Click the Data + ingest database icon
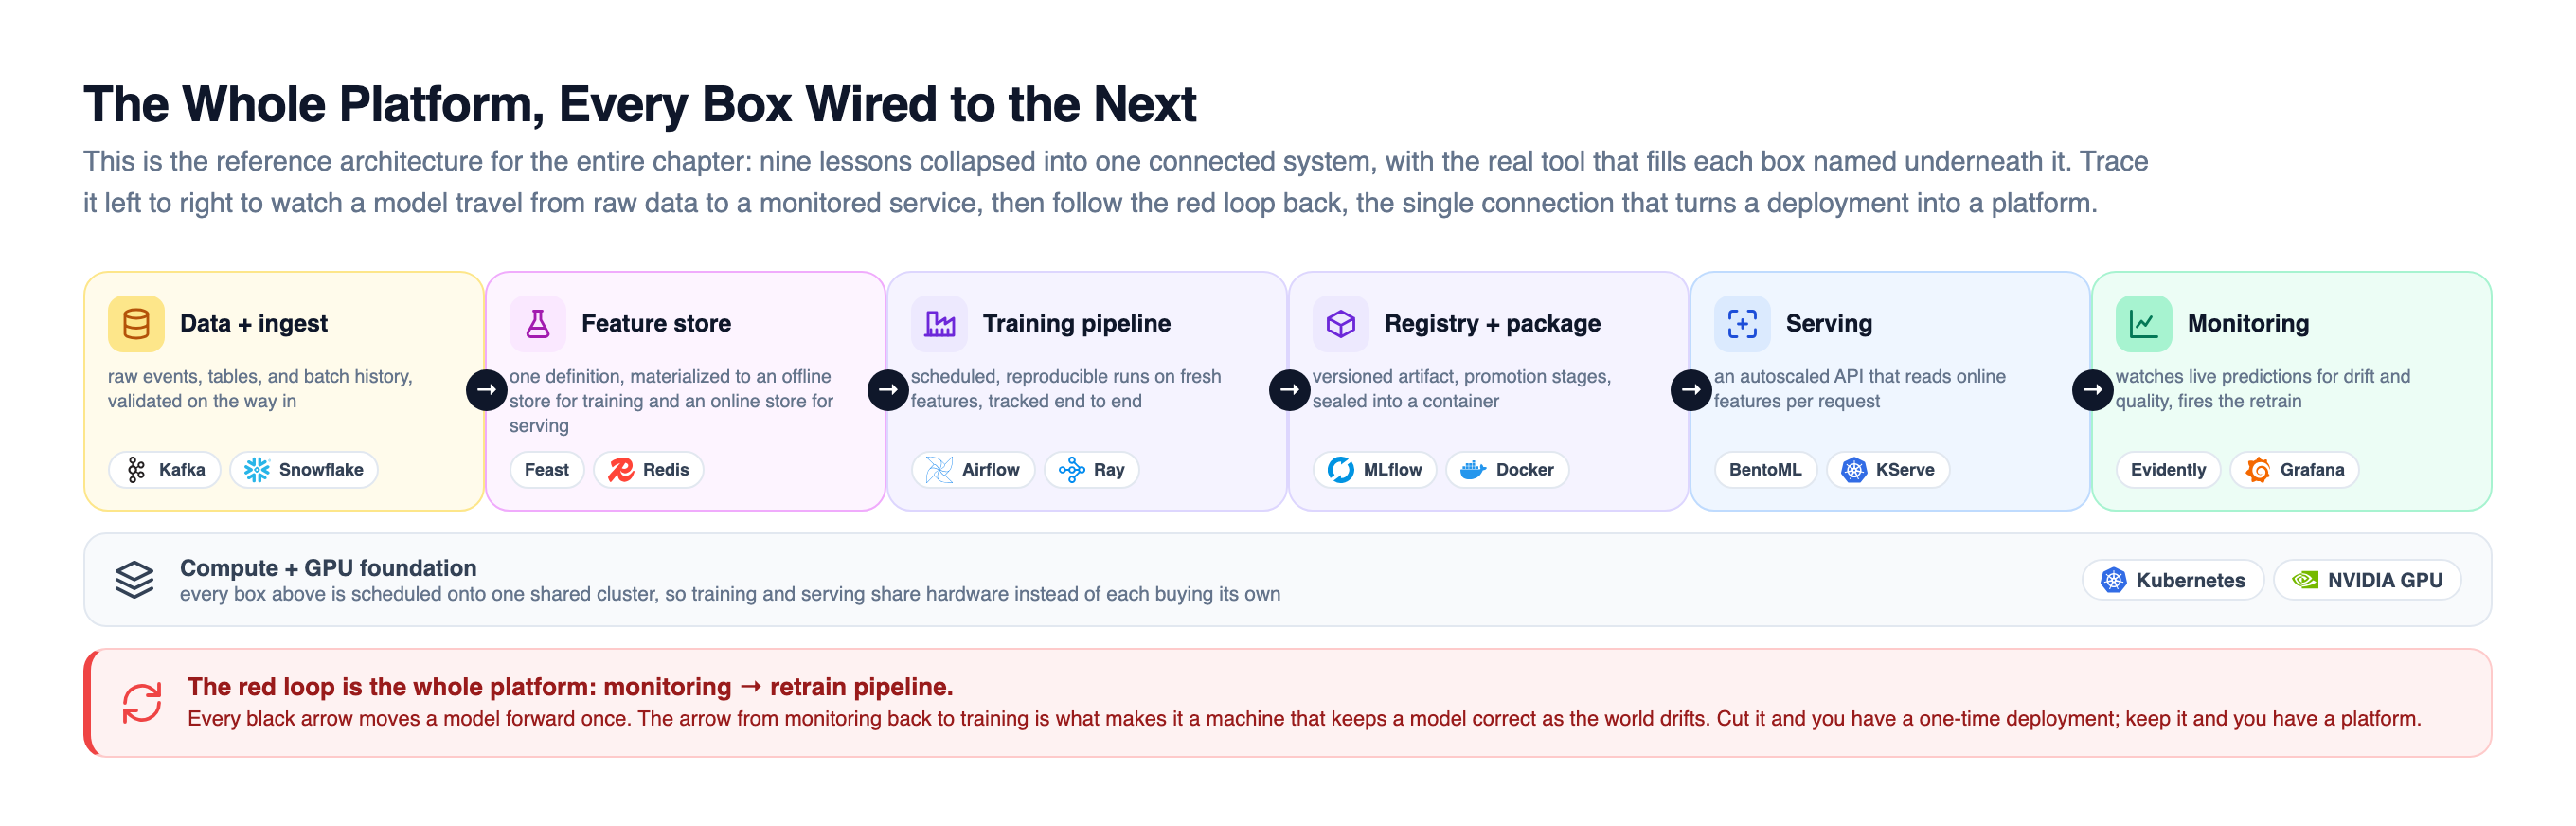The image size is (2576, 826). pos(136,323)
